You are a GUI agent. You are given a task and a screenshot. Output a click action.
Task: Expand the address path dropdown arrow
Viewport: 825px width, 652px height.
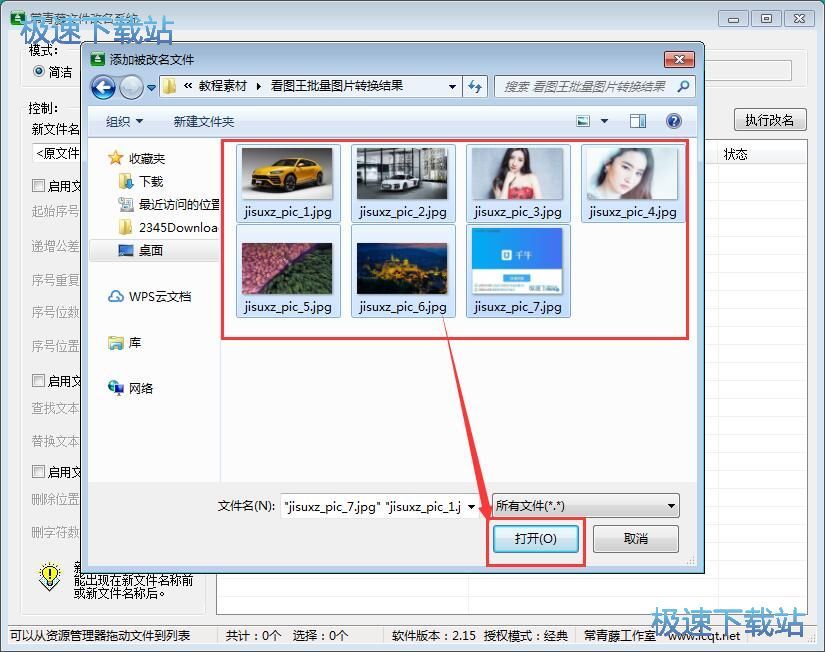[452, 87]
